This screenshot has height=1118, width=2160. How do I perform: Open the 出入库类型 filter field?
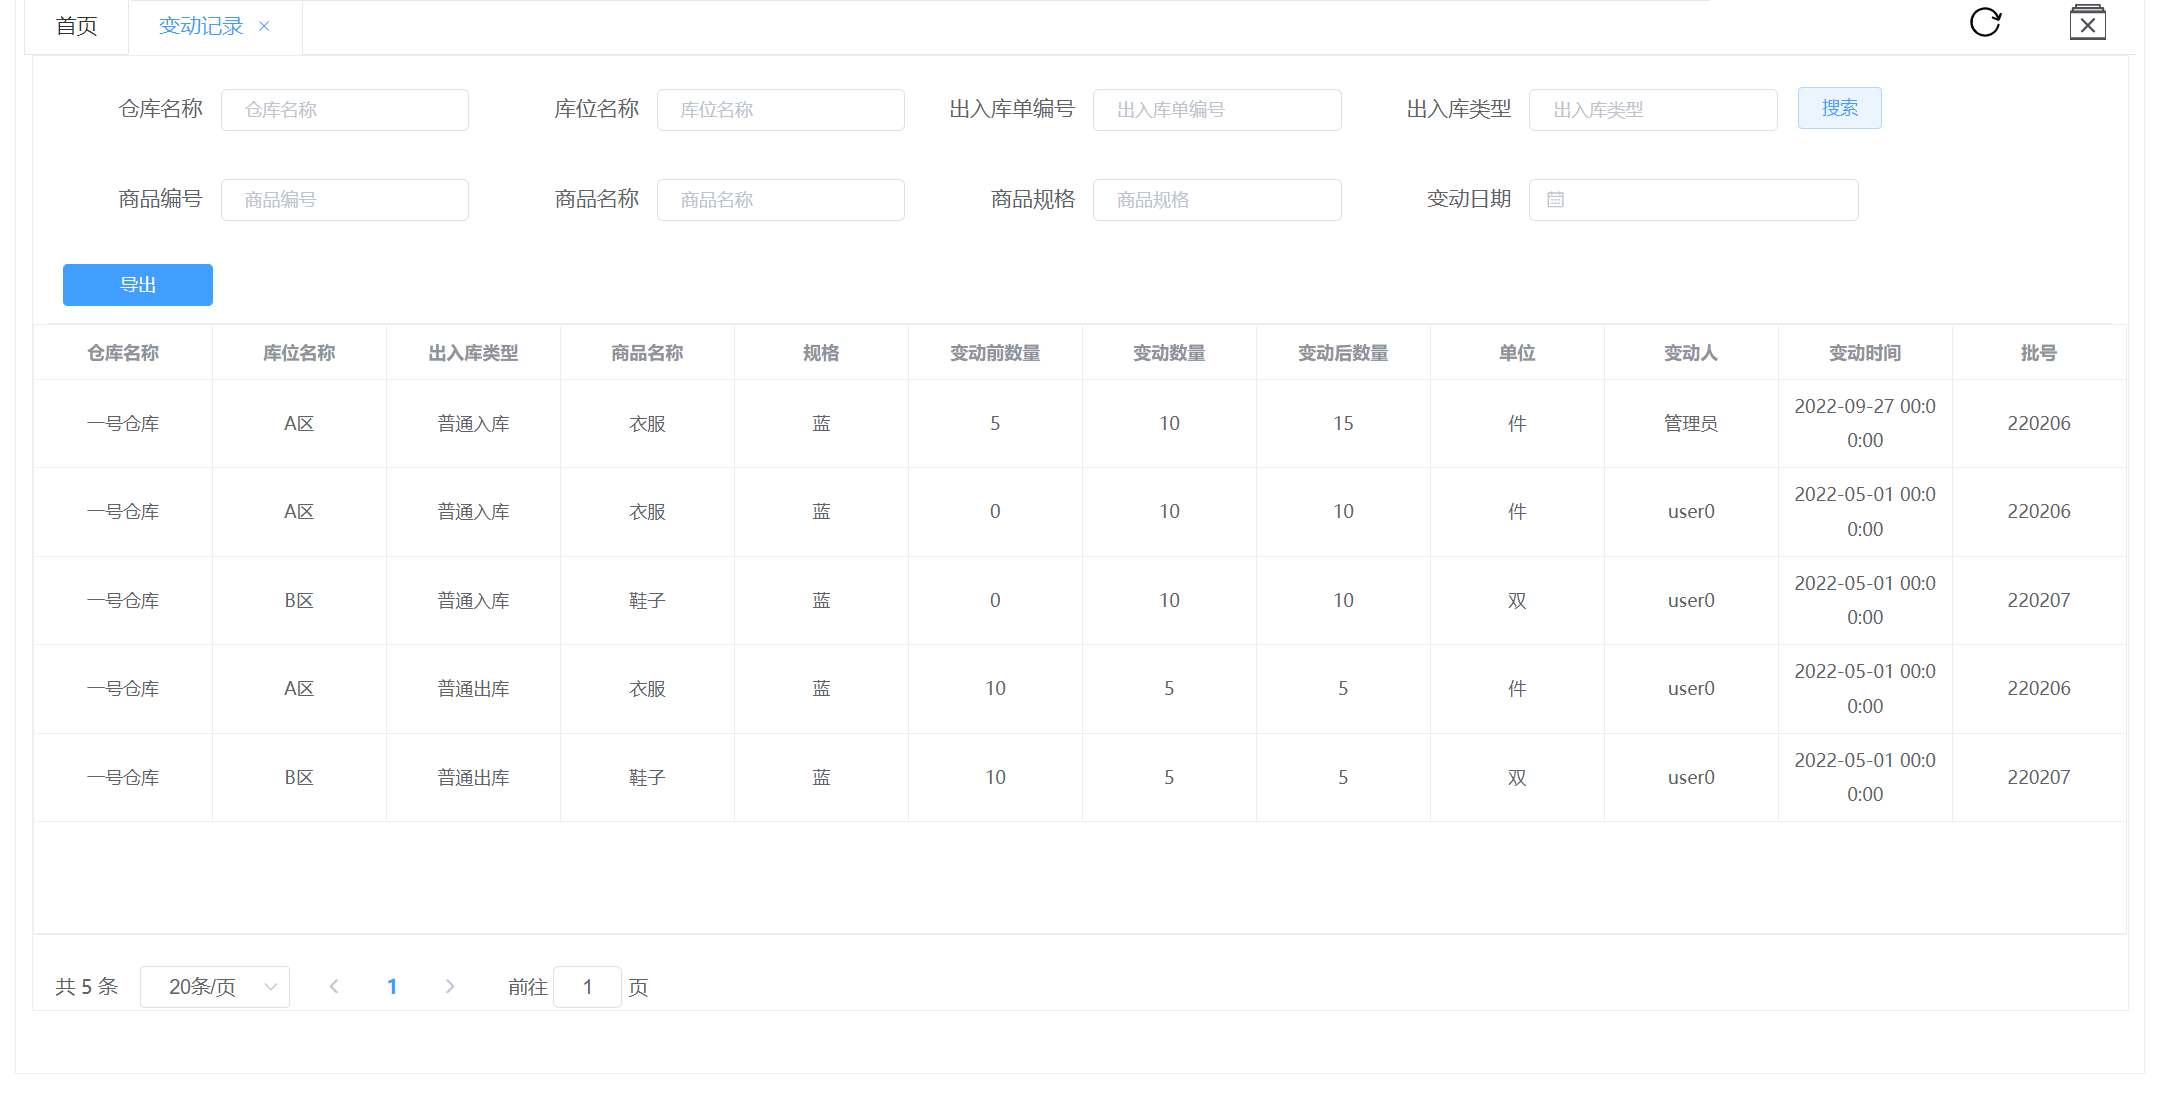[x=1652, y=110]
